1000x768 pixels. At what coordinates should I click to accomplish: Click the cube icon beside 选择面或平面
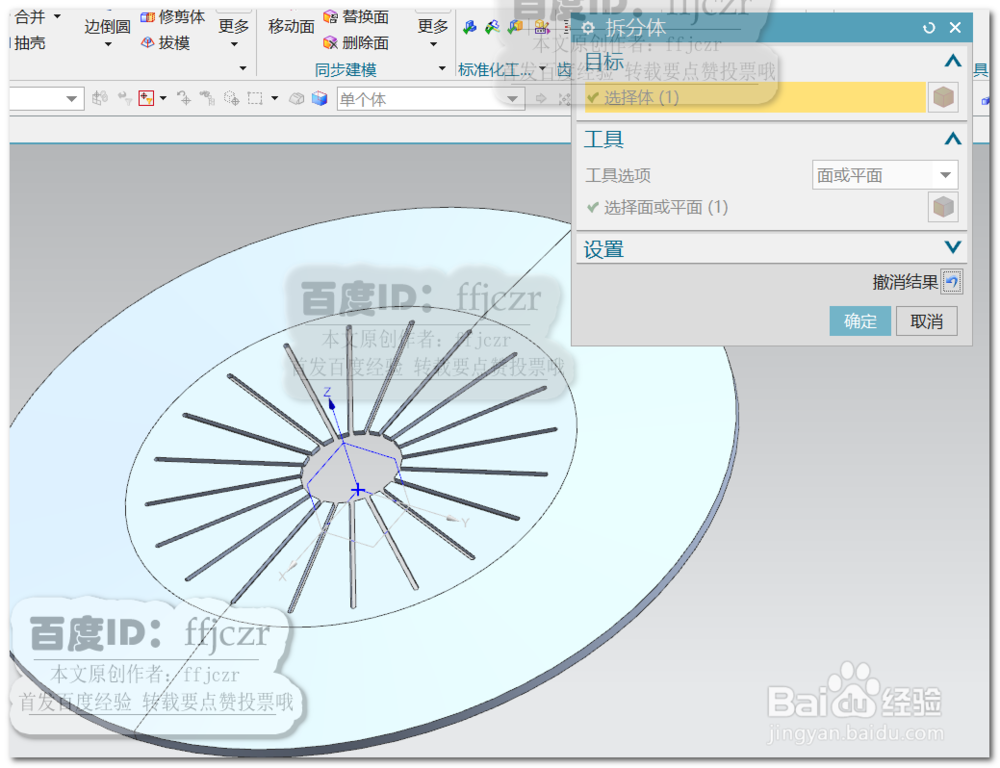coord(943,207)
